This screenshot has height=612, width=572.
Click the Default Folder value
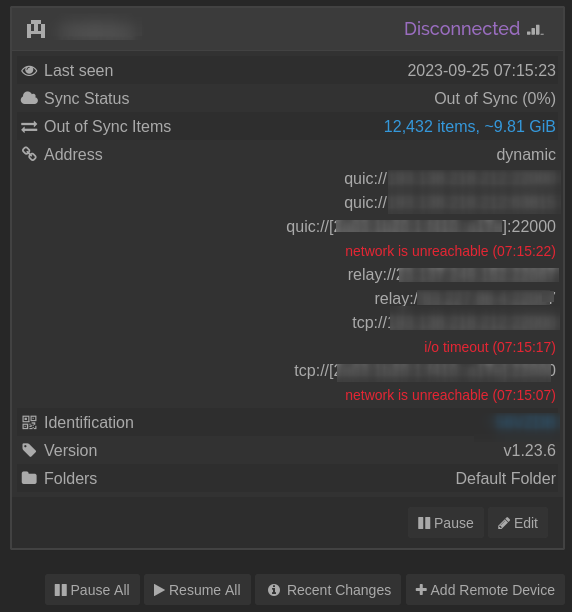click(x=506, y=478)
